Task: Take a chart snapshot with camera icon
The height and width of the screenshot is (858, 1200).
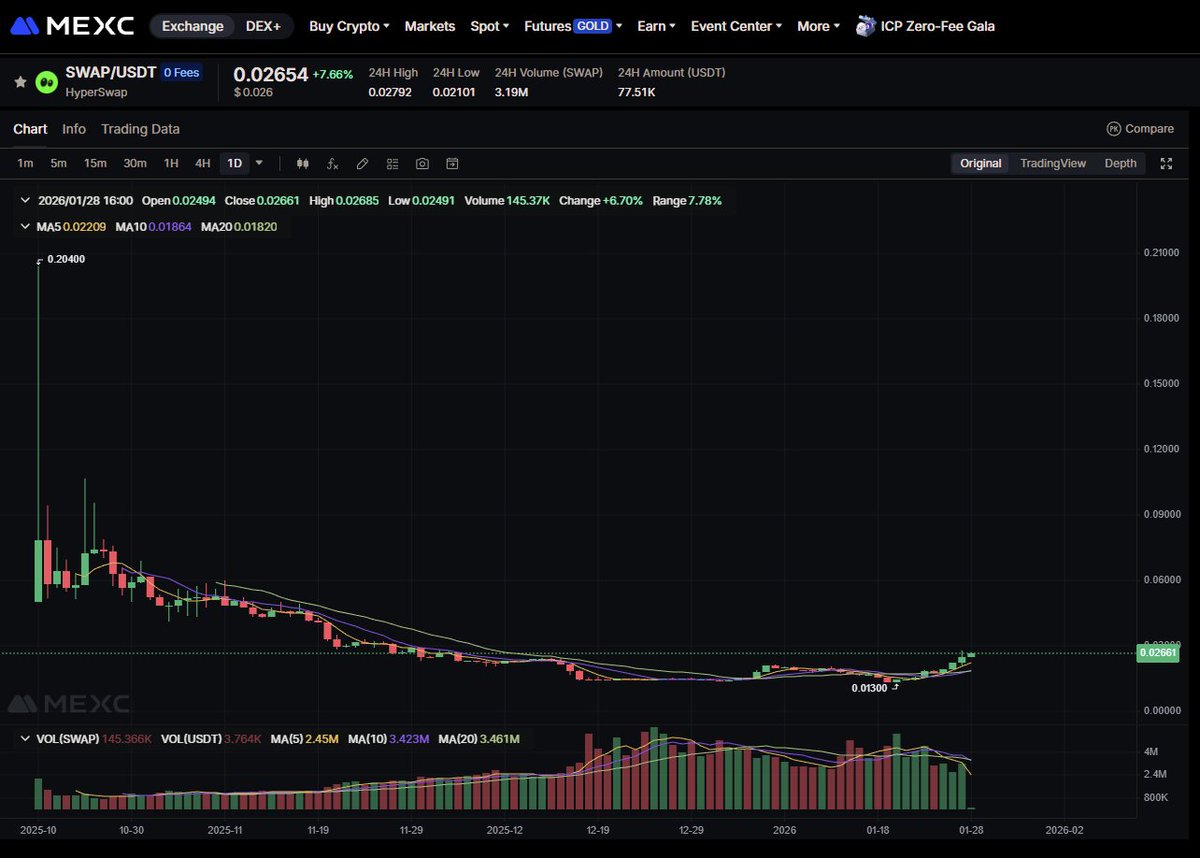Action: tap(422, 163)
